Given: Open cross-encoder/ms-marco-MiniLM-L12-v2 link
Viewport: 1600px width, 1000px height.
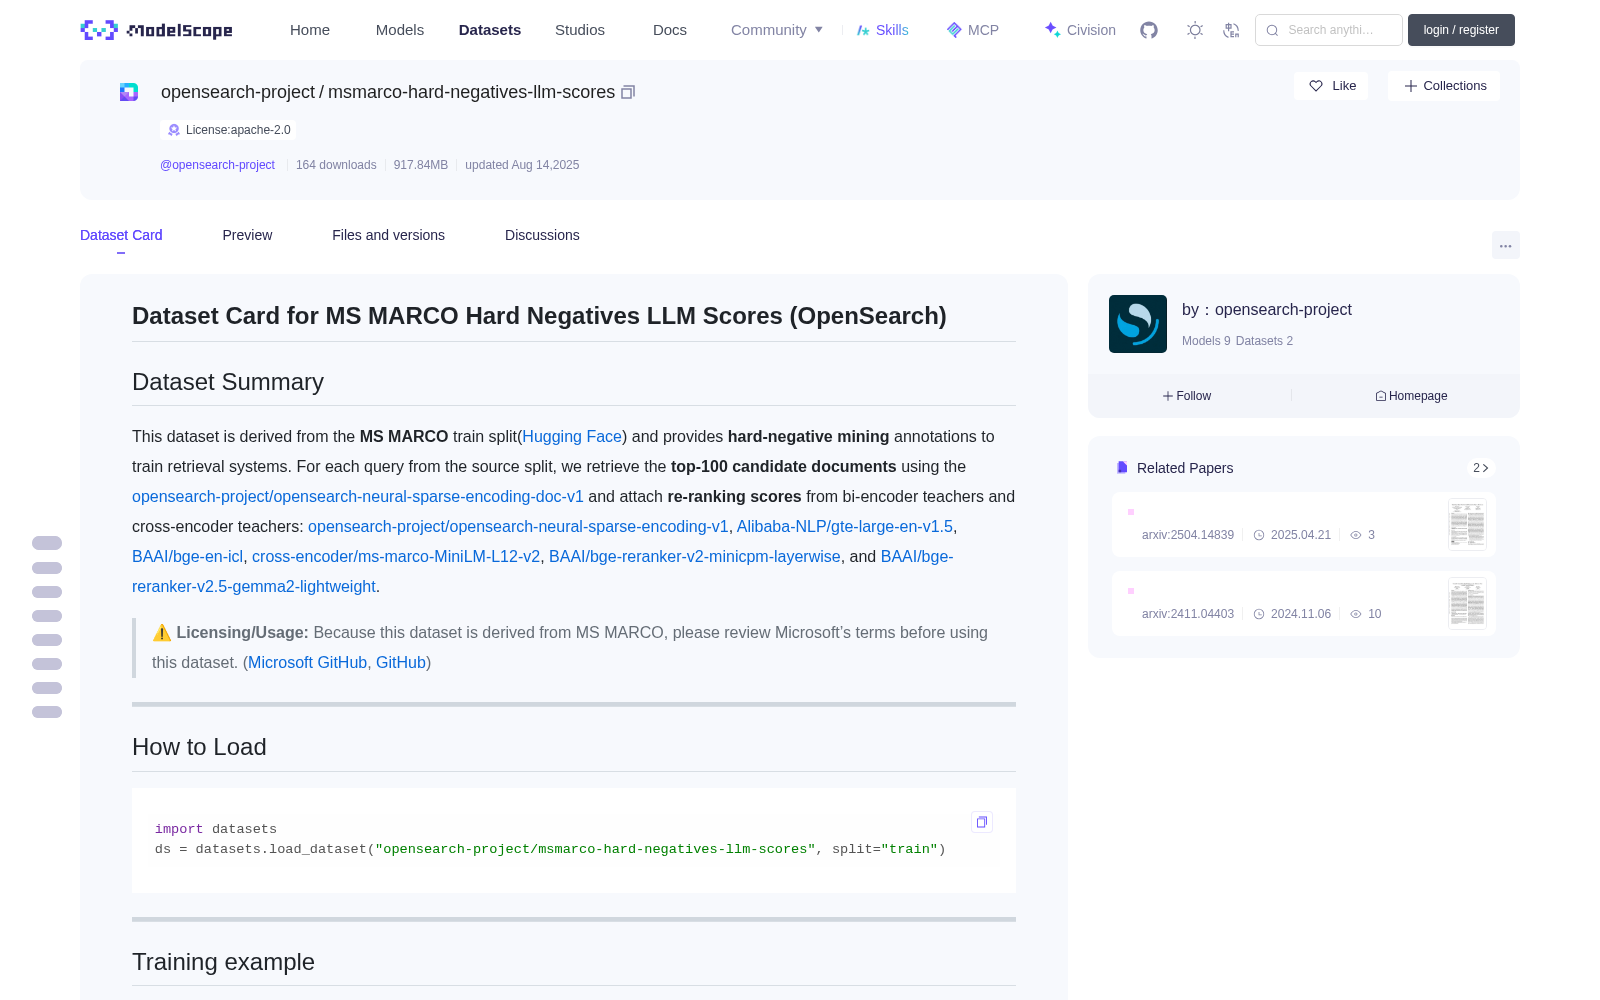Looking at the screenshot, I should pos(396,557).
